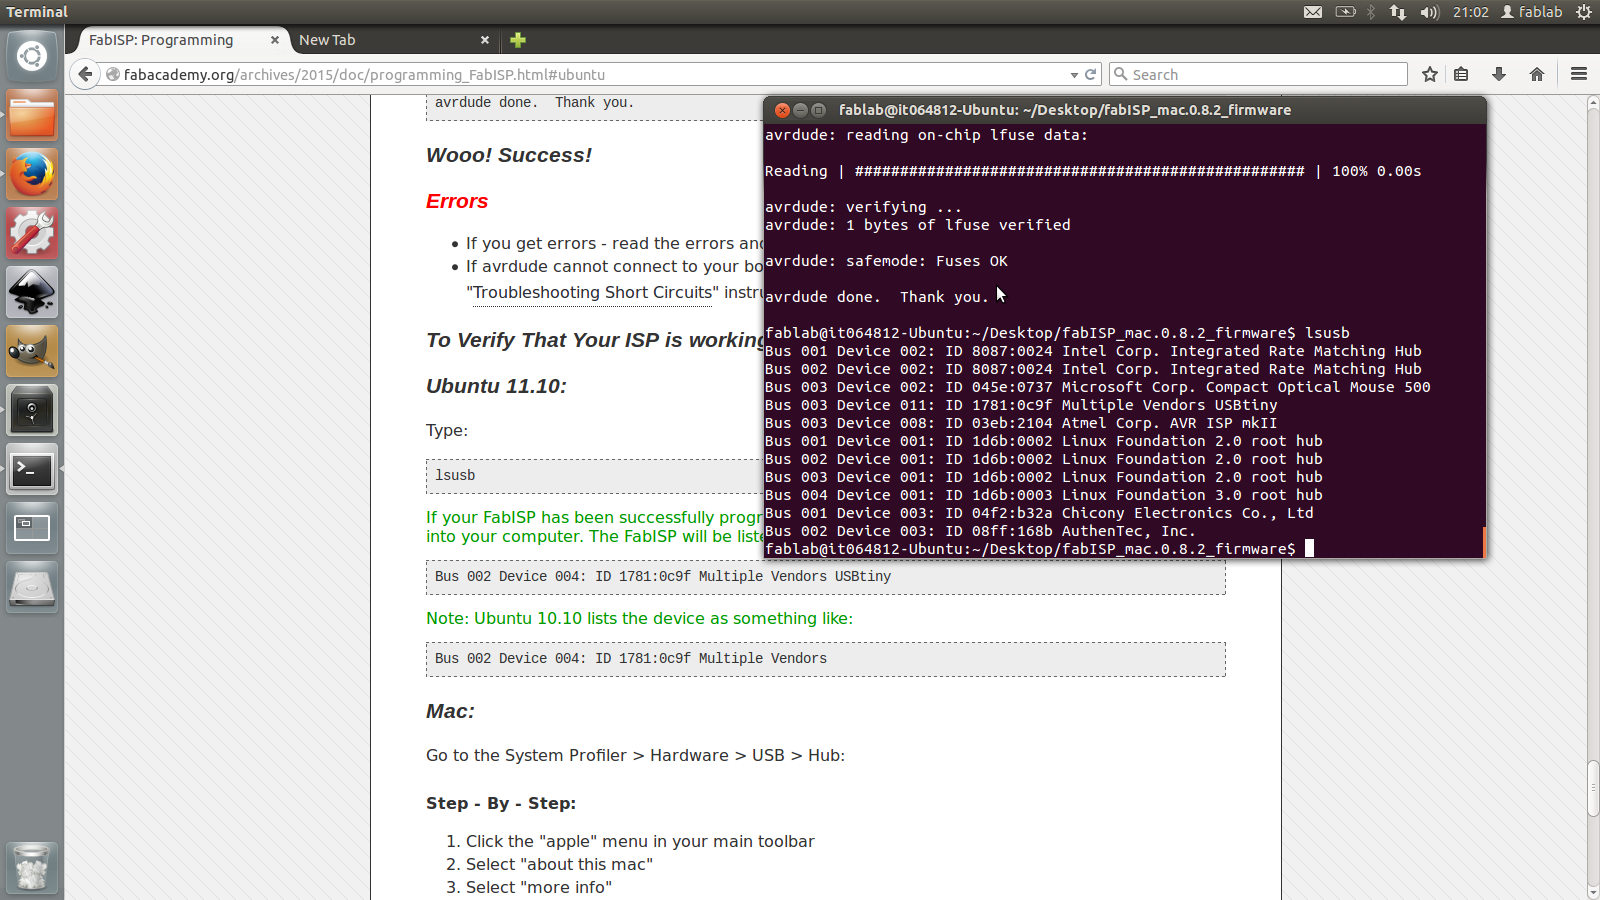
Task: Click terminal line "Multiple Vendors USBtiny"
Action: (1021, 405)
